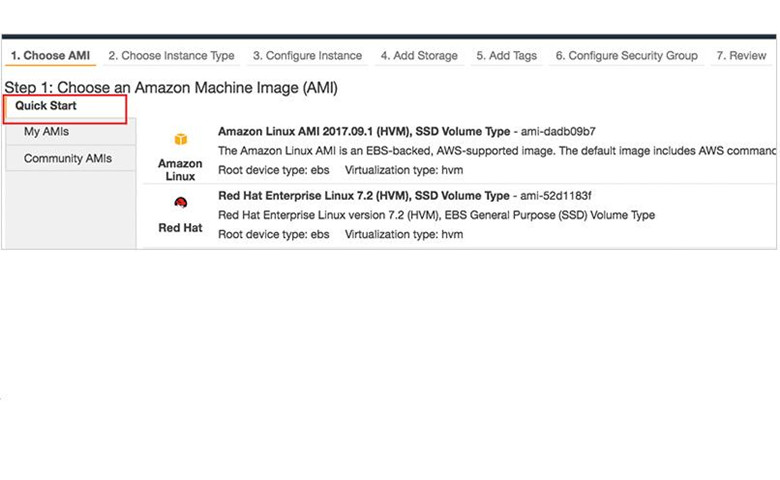Click Red Hat EBS General Purpose description
The width and height of the screenshot is (780, 480).
tap(436, 215)
